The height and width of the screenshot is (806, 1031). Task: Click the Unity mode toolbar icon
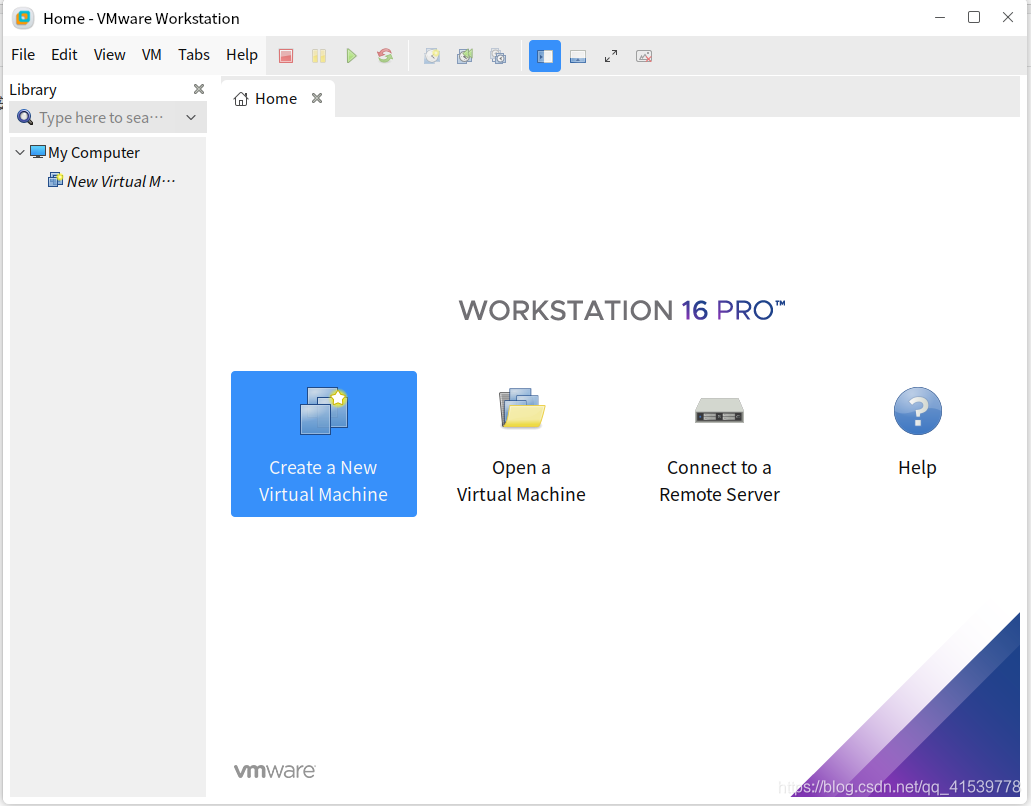tap(644, 57)
